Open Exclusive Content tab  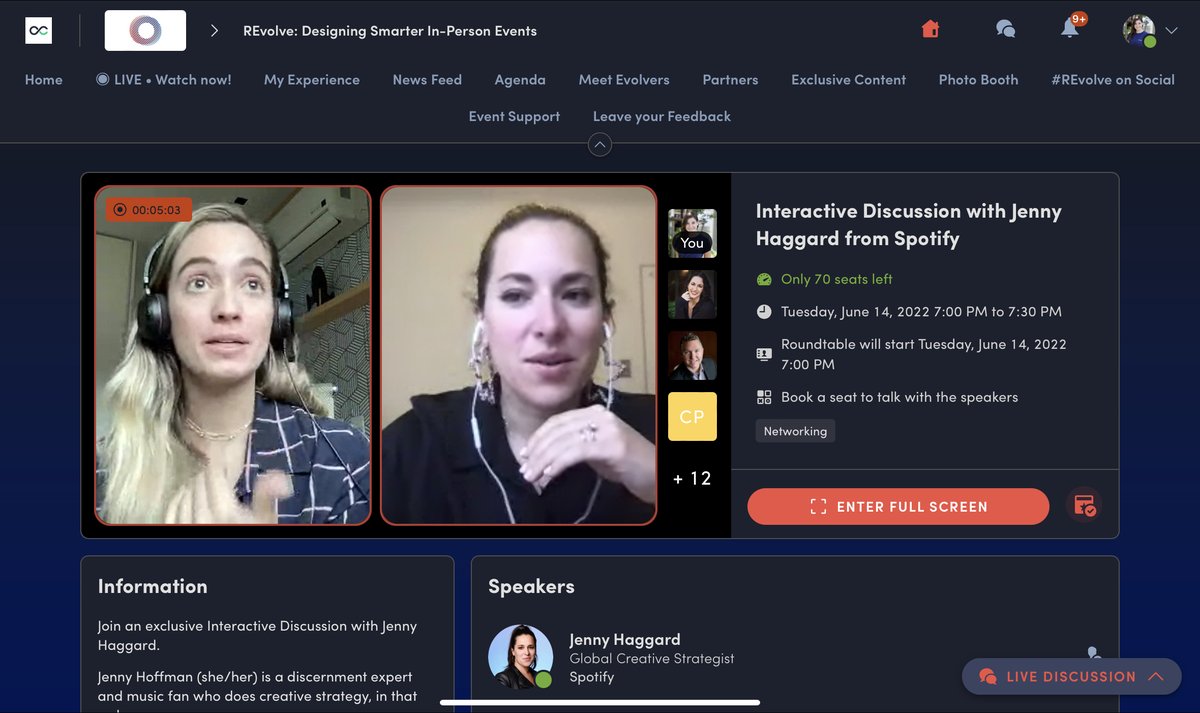pos(848,80)
